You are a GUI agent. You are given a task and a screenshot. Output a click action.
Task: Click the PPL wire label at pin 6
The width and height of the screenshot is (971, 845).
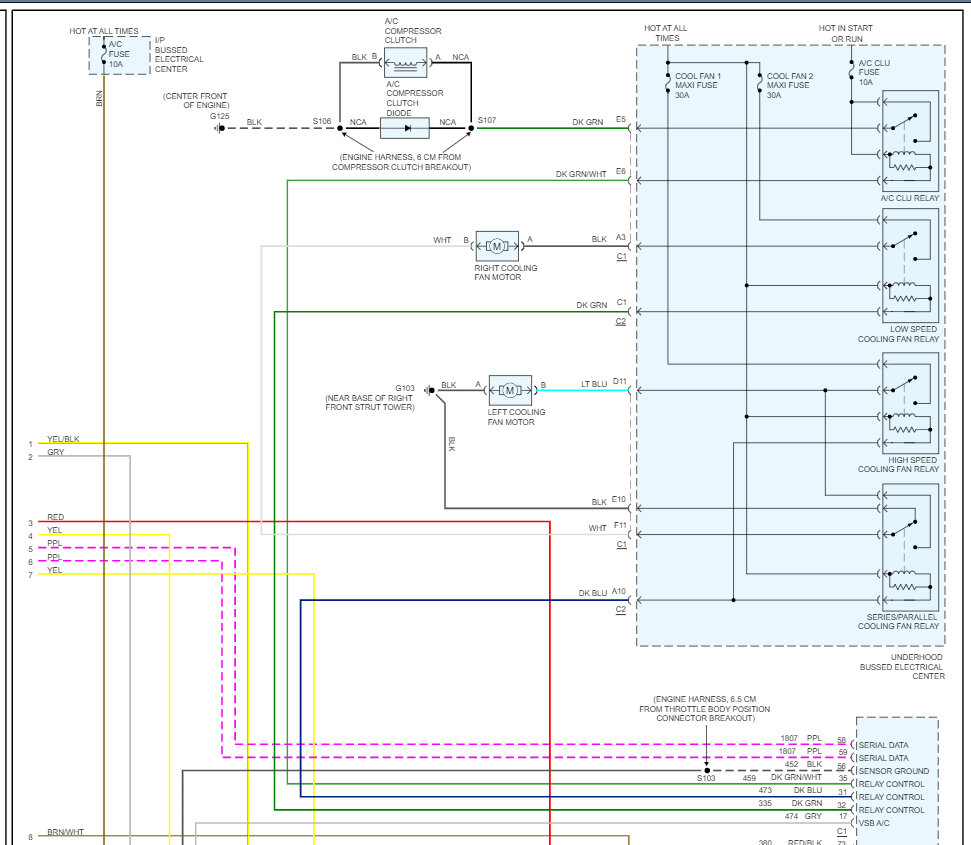coord(54,557)
